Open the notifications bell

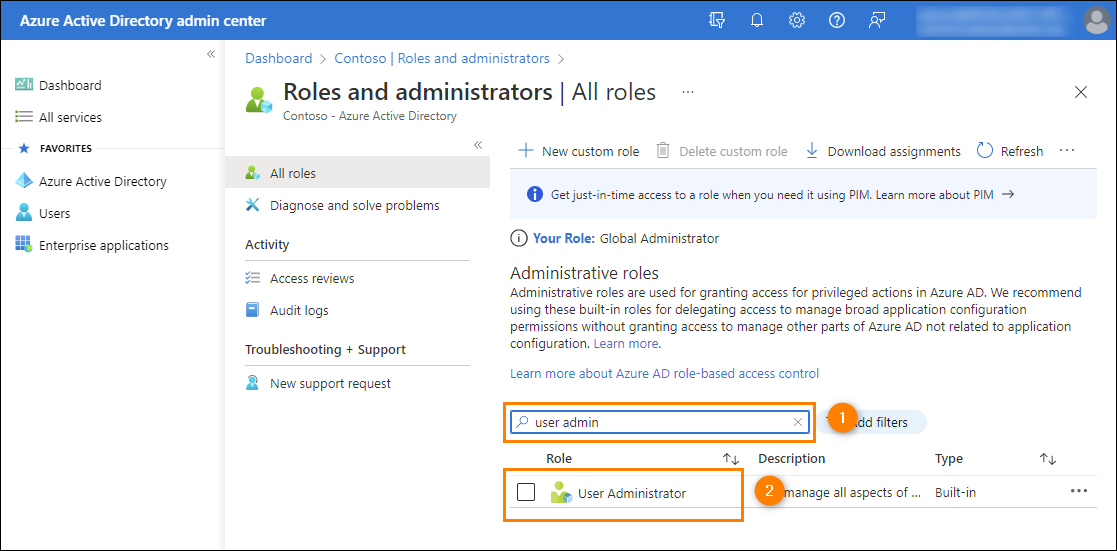click(x=757, y=21)
